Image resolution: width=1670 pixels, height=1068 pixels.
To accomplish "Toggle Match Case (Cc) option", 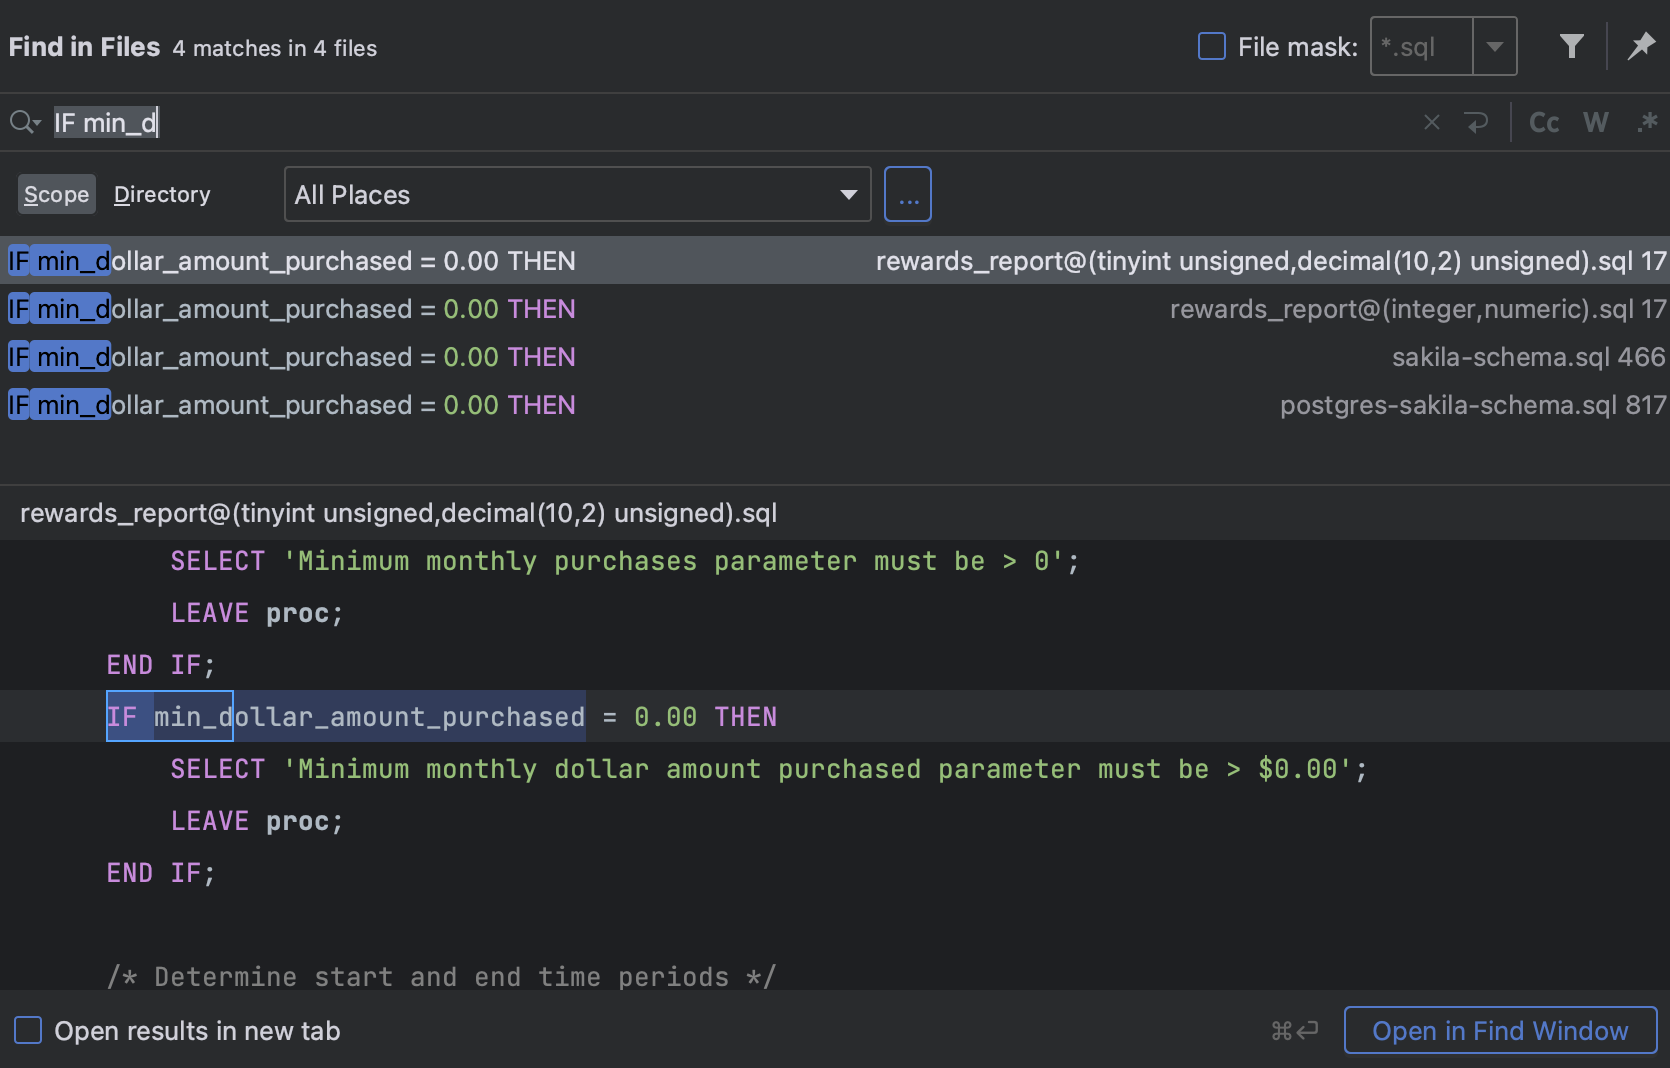I will point(1544,122).
